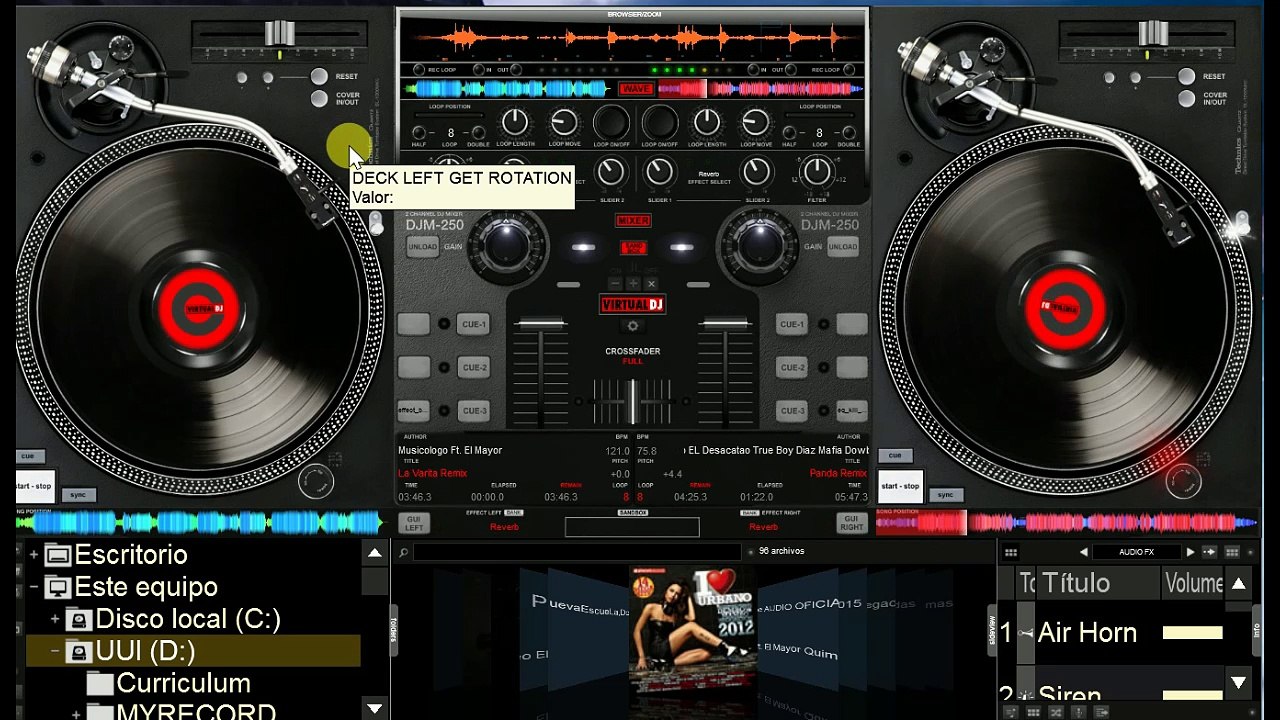
Task: Click the shuffle icon in bottom toolbar
Action: click(1056, 712)
